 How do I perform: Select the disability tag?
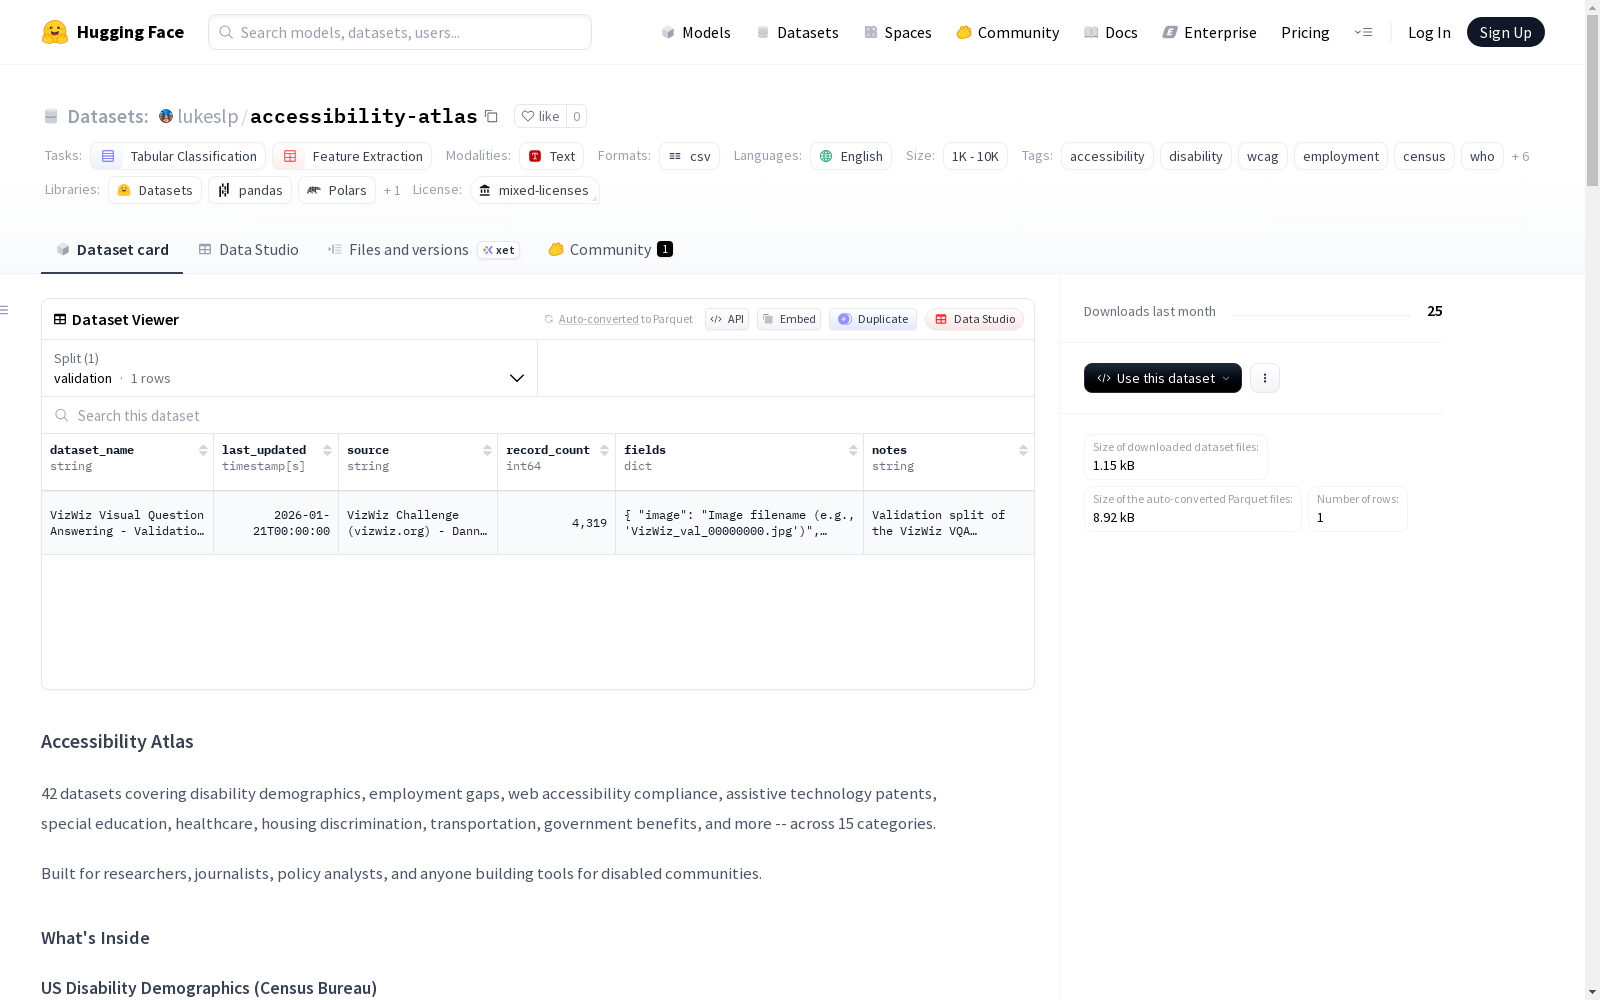(1196, 156)
